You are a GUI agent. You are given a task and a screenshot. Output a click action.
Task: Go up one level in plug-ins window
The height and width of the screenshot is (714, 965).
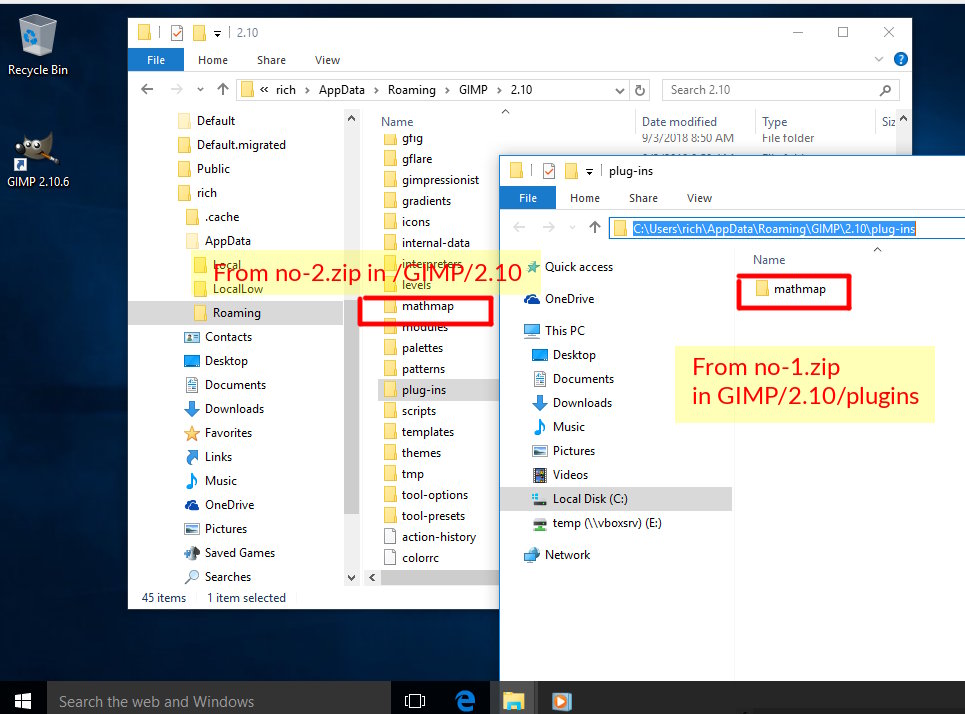(x=595, y=227)
